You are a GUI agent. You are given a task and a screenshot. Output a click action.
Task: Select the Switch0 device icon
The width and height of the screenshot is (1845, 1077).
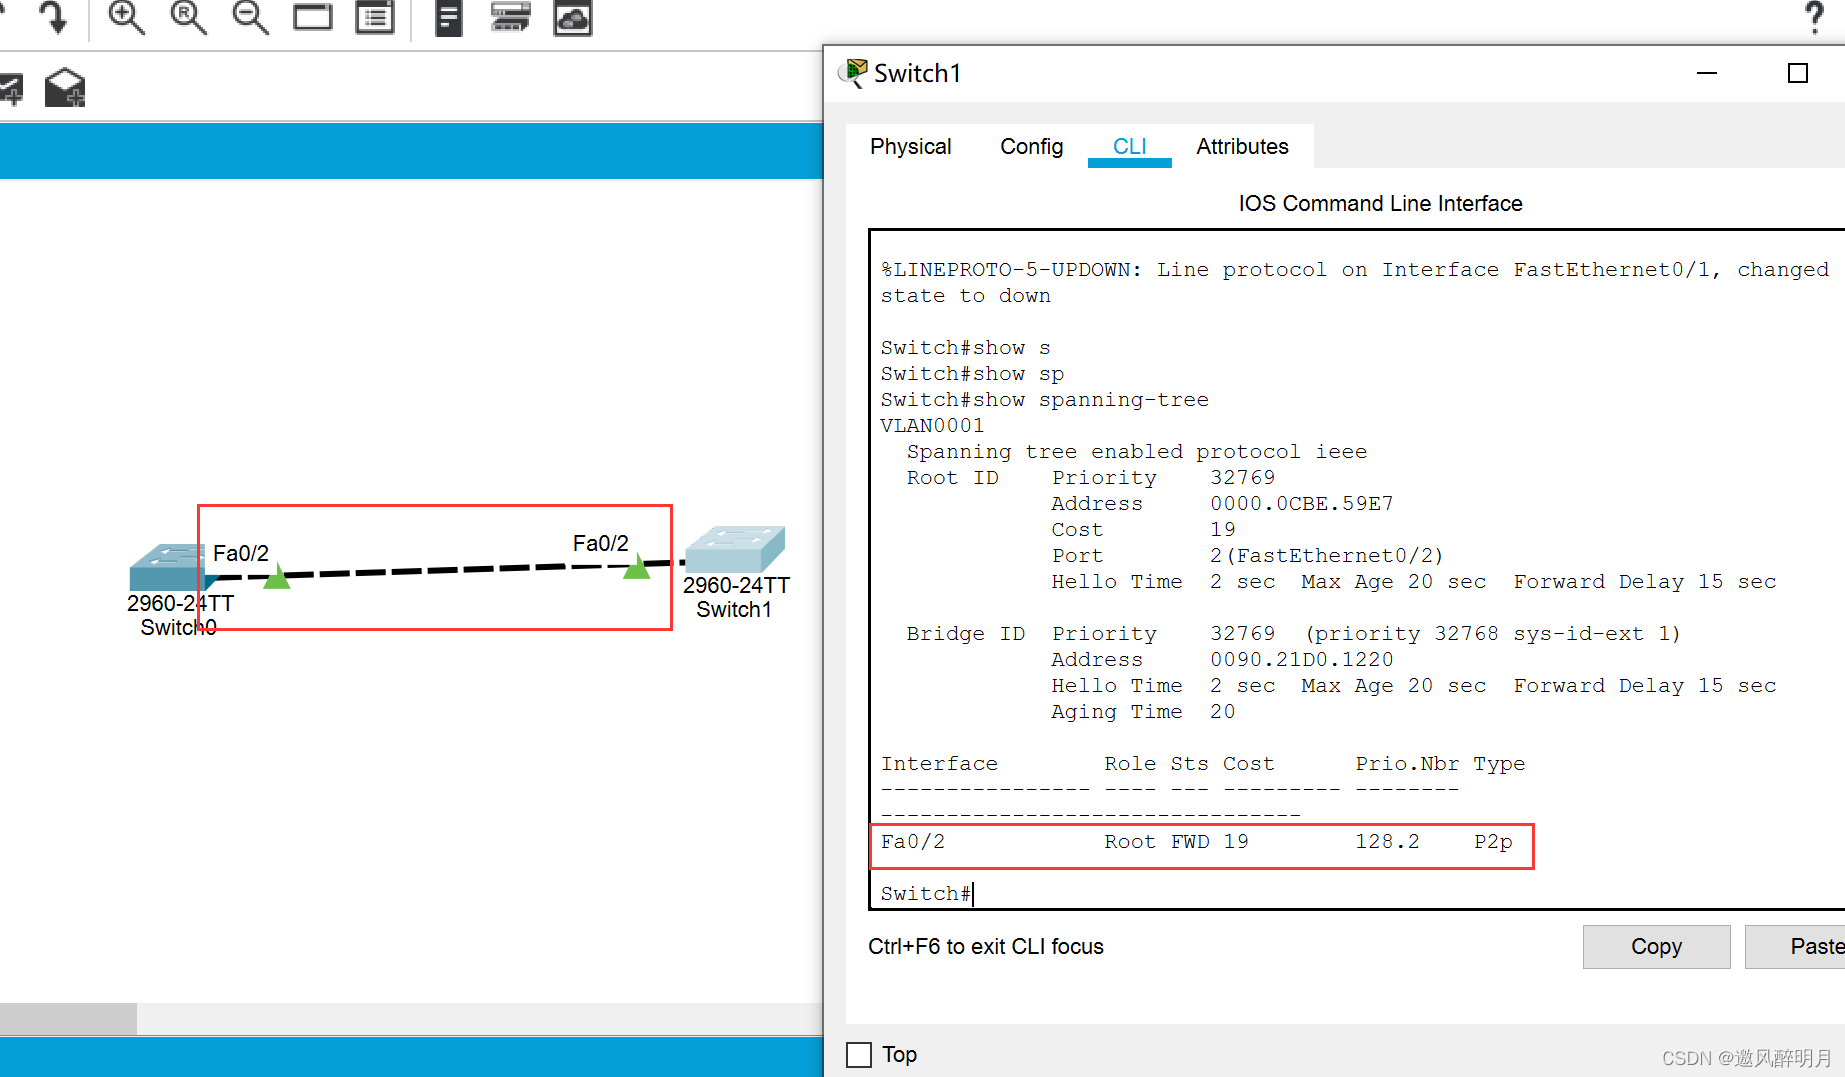click(x=168, y=567)
